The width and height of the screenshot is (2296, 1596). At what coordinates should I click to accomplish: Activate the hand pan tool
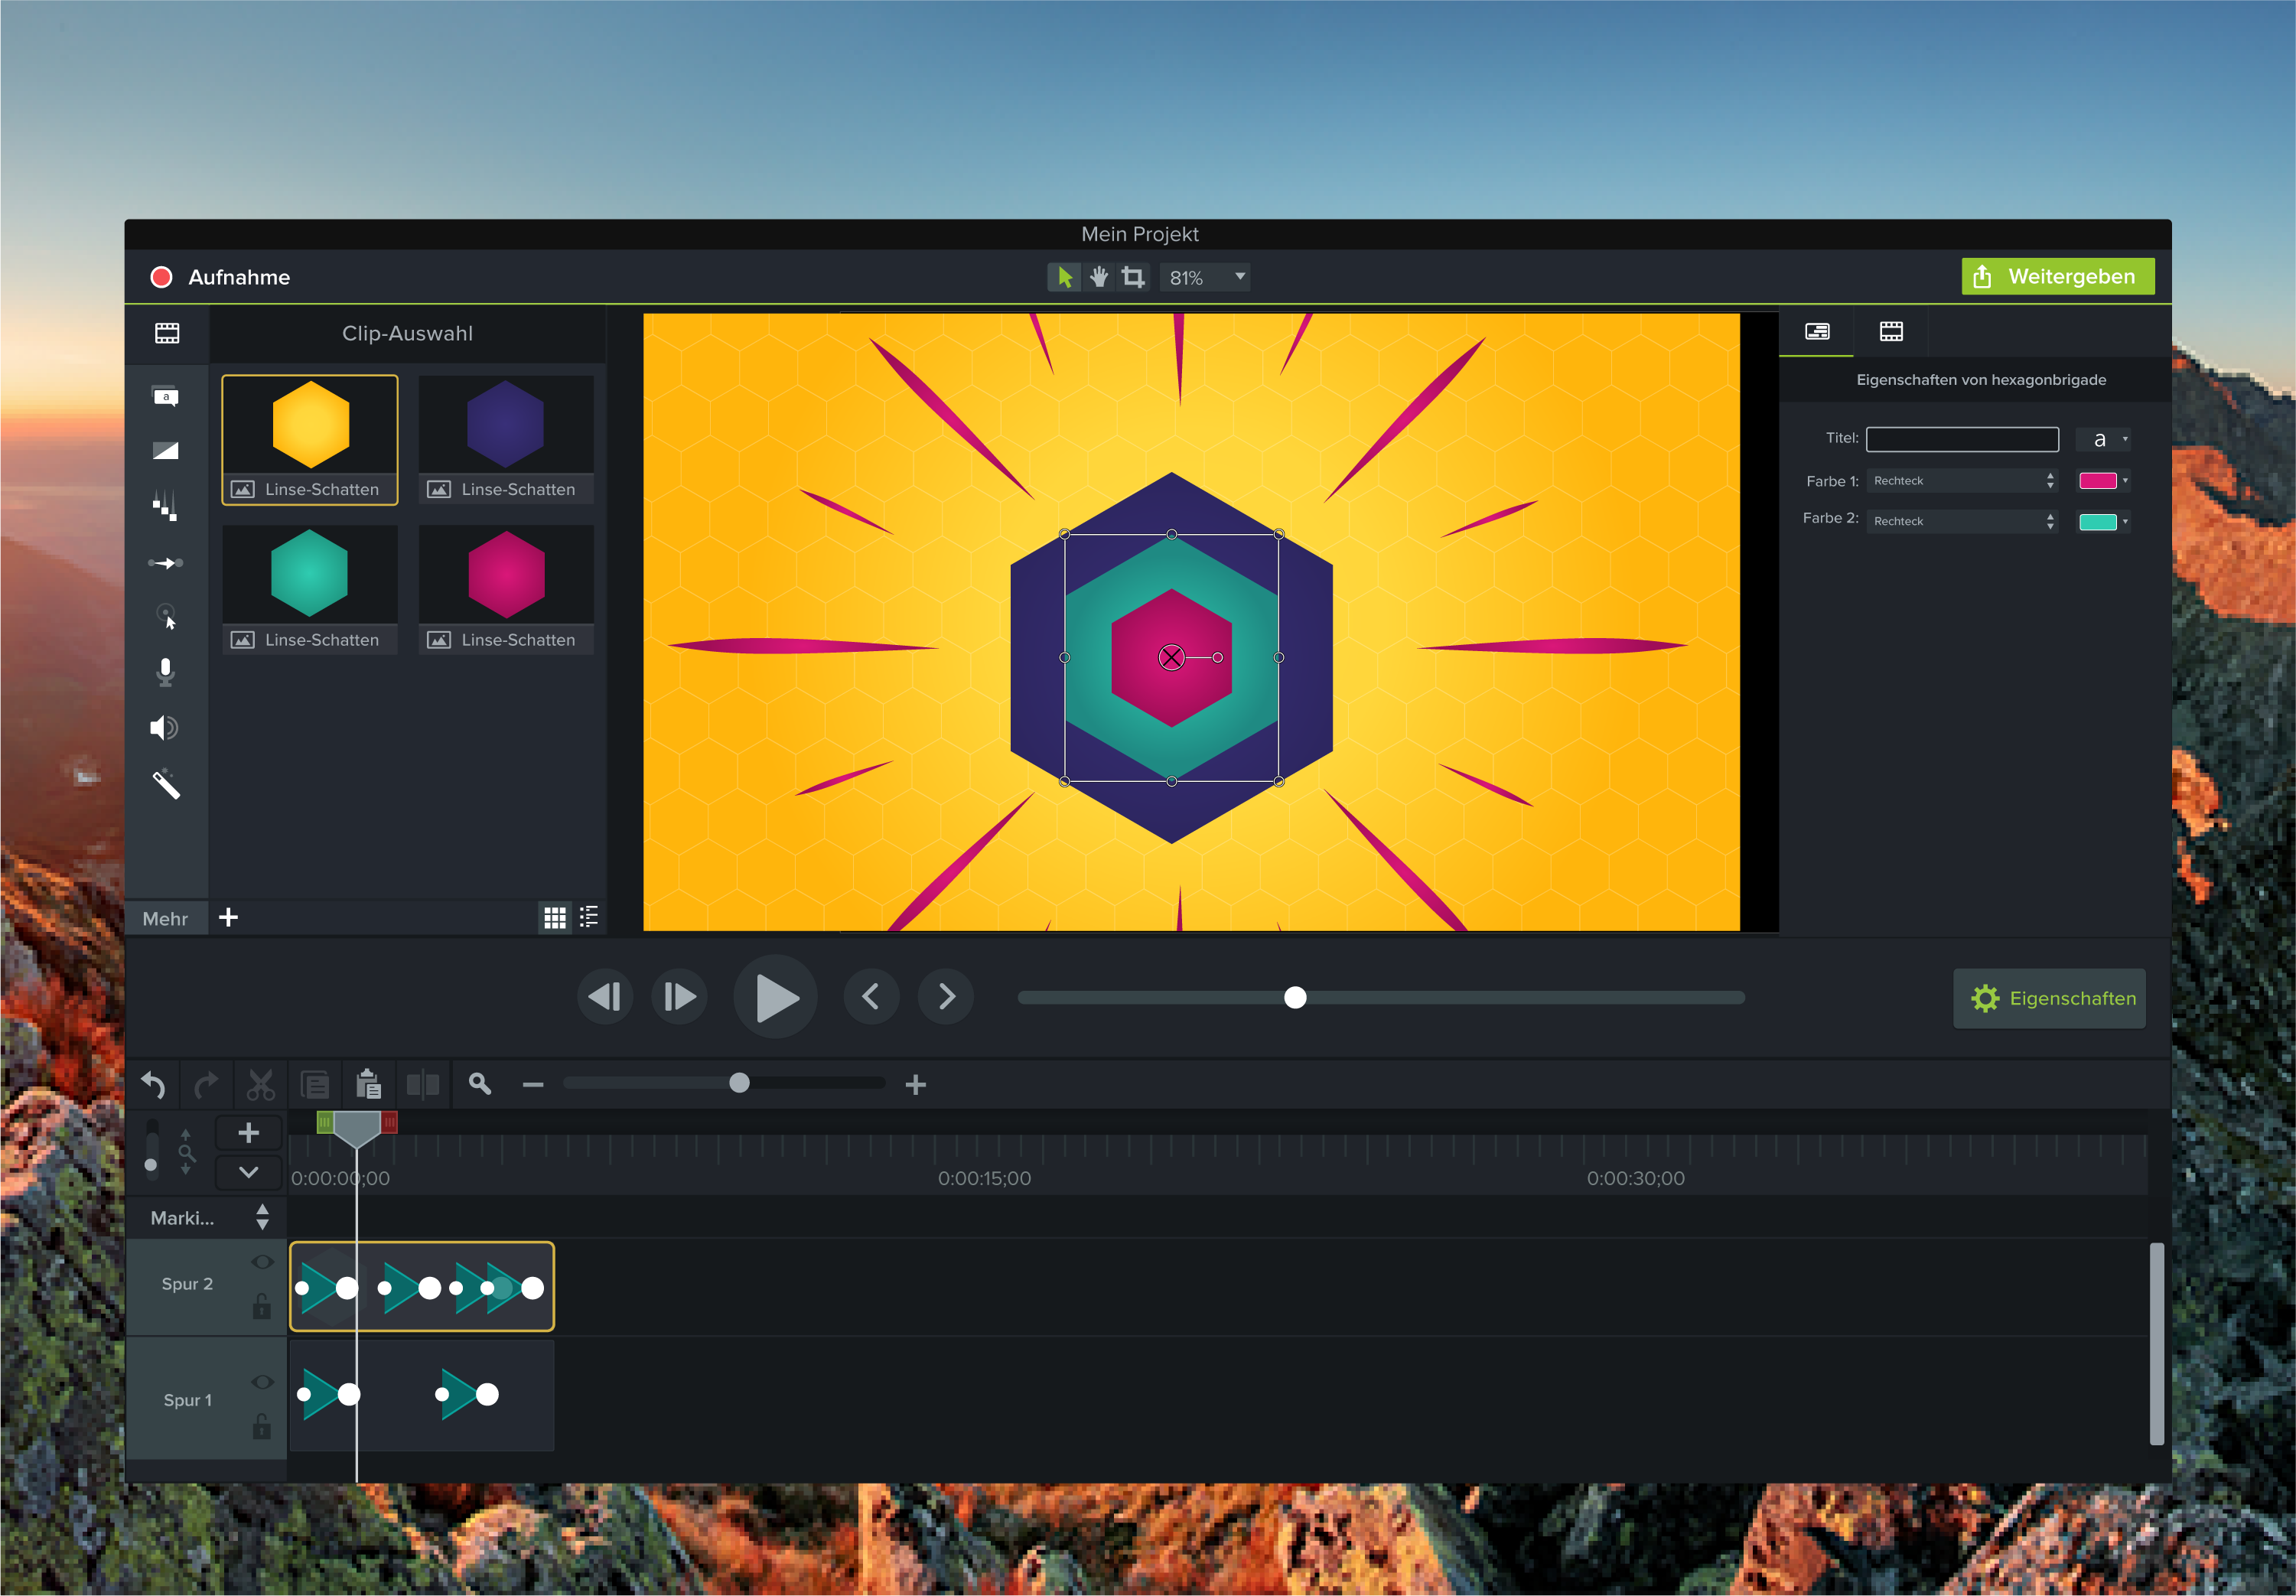coord(1099,277)
